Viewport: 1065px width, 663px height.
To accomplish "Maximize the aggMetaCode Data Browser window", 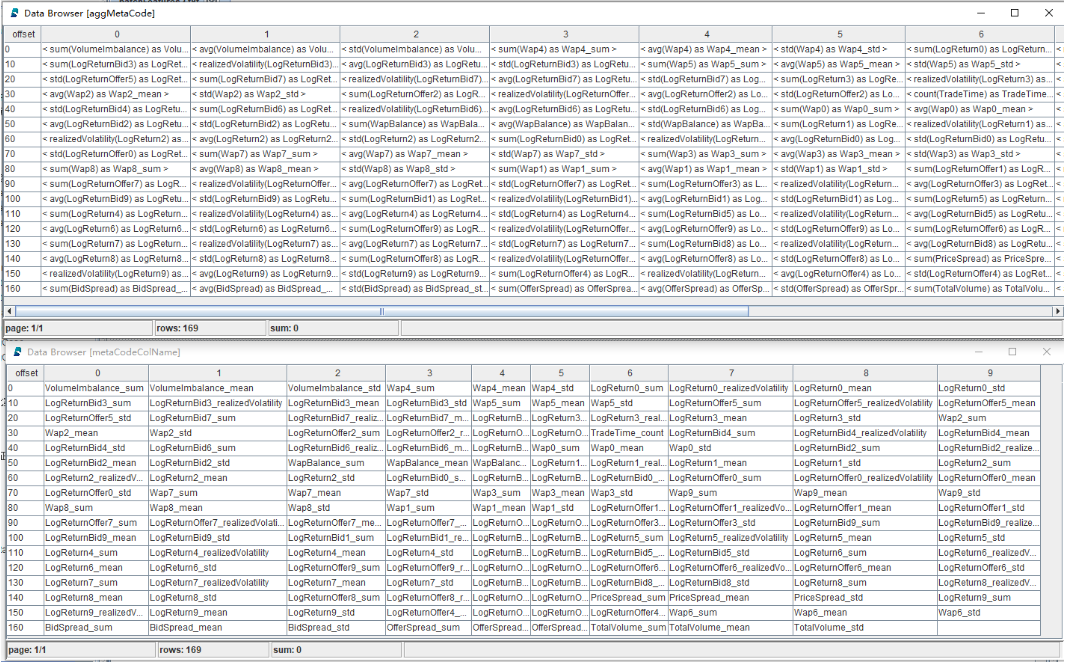I will [x=1015, y=13].
